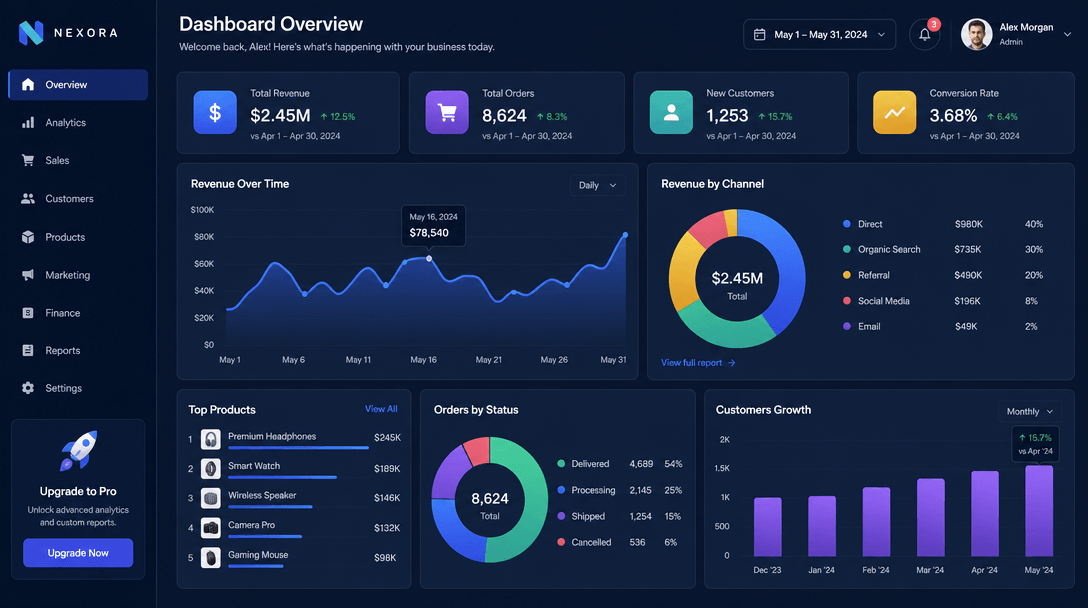1088x608 pixels.
Task: Click the calendar icon in date selector
Action: (760, 35)
